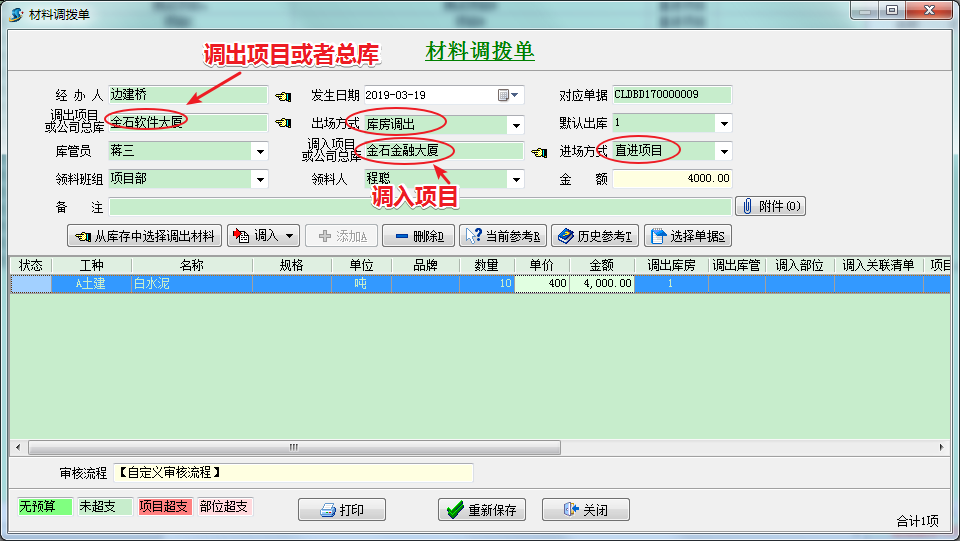
Task: Open 当前参考R reference
Action: 503,236
